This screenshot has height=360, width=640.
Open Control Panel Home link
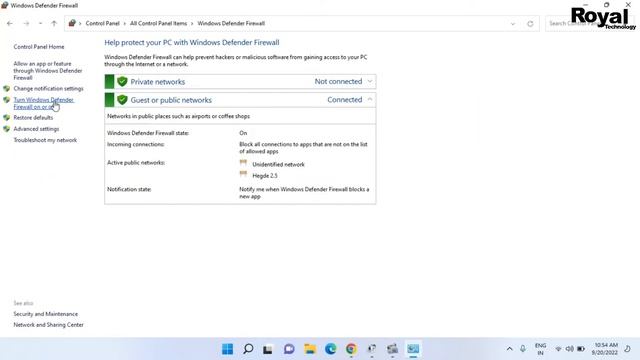(x=39, y=47)
